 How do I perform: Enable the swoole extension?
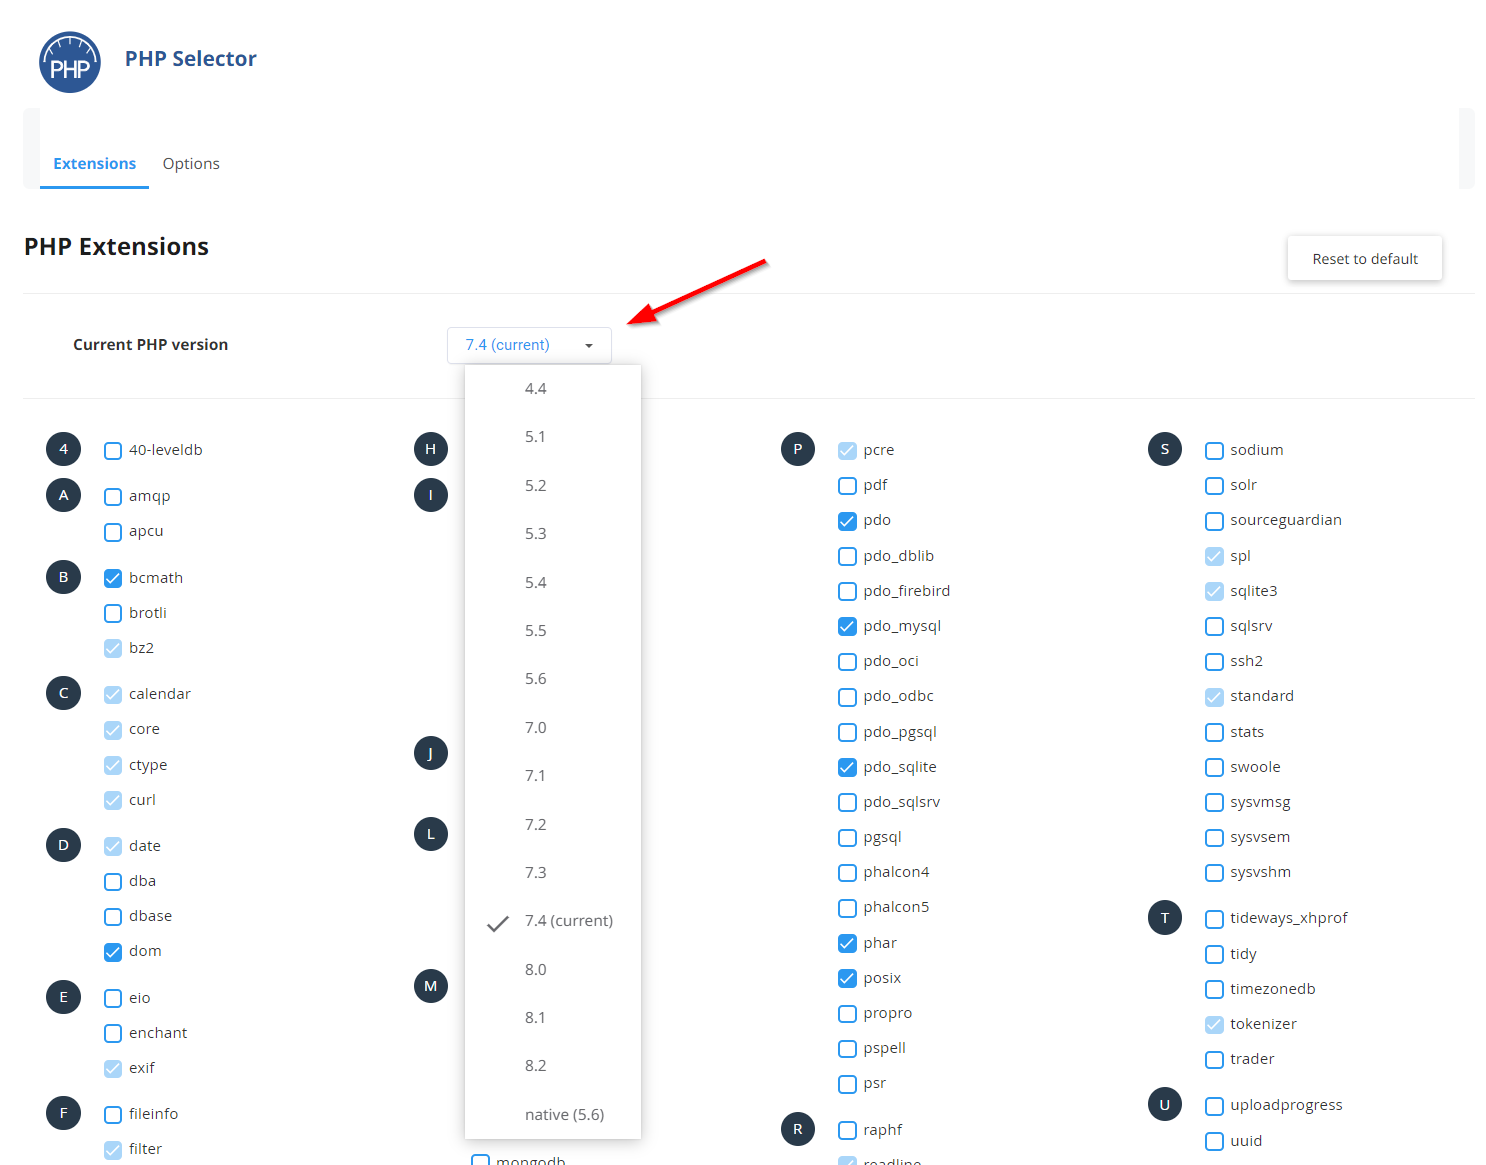click(1214, 768)
